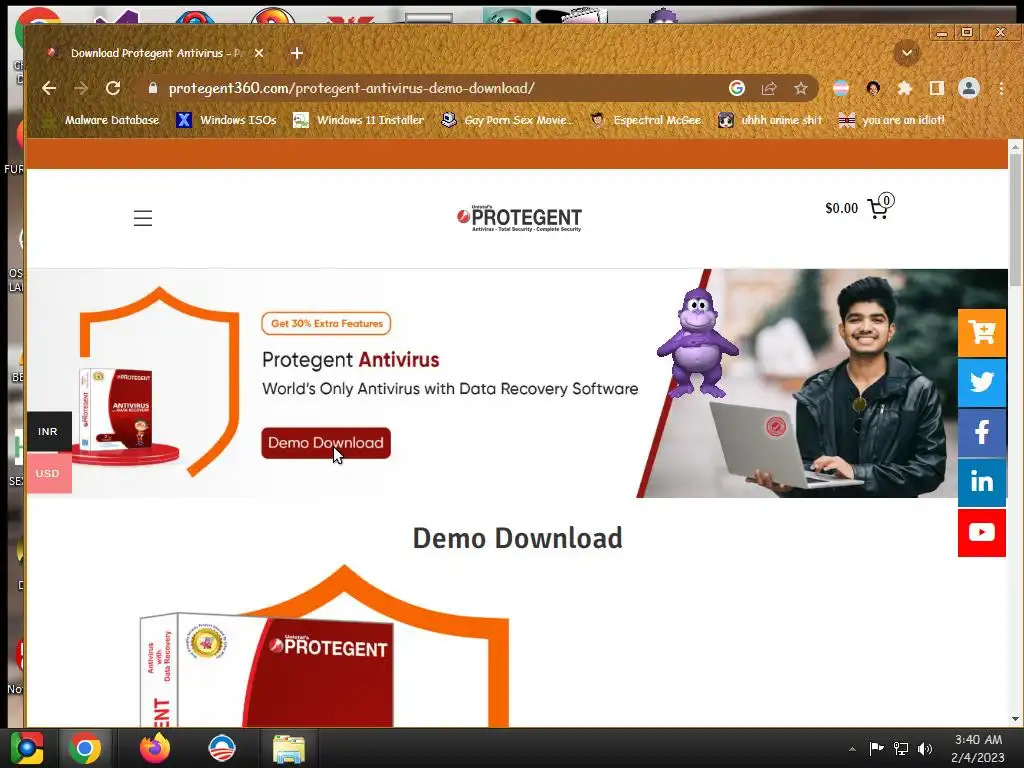Open the Espectral McGee bookmark
Screen dimensions: 1024x768
click(646, 120)
